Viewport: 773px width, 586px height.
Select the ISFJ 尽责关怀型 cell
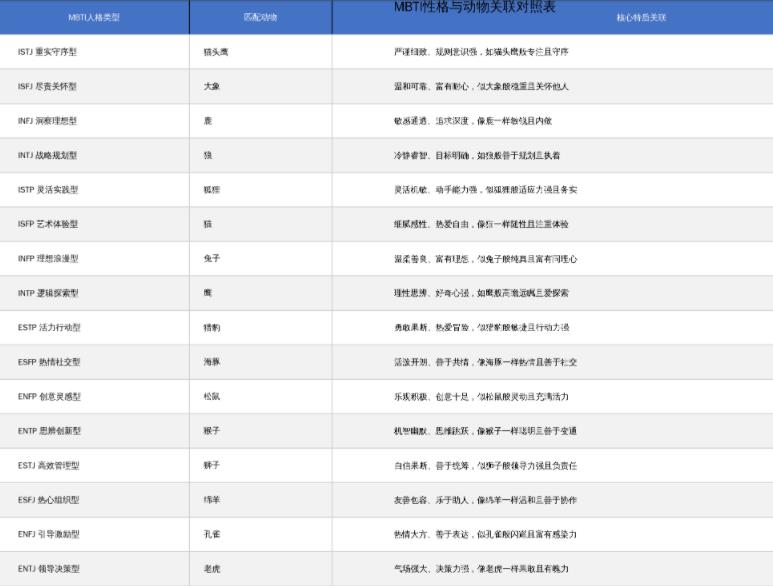click(x=47, y=86)
